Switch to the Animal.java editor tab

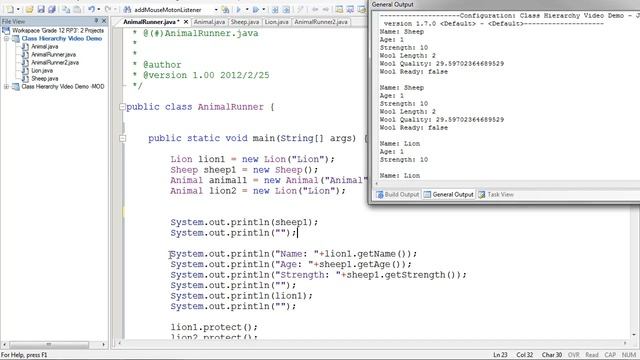tap(209, 22)
